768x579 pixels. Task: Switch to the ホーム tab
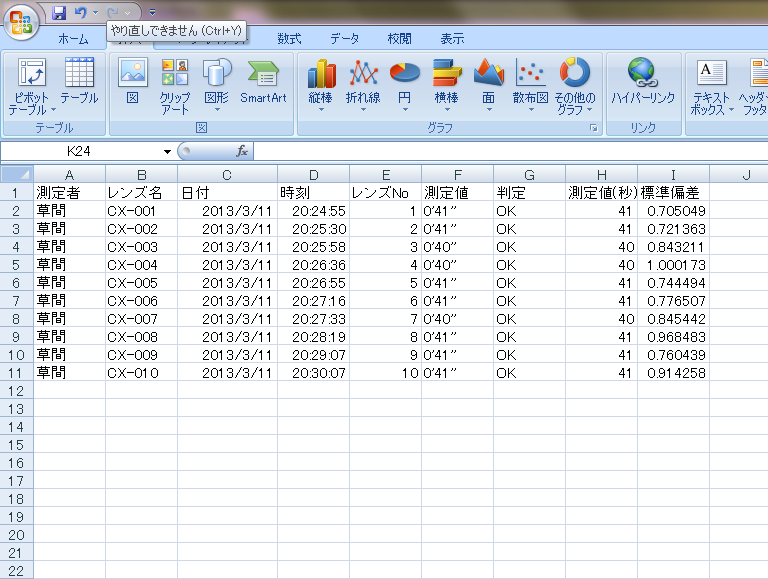click(73, 39)
